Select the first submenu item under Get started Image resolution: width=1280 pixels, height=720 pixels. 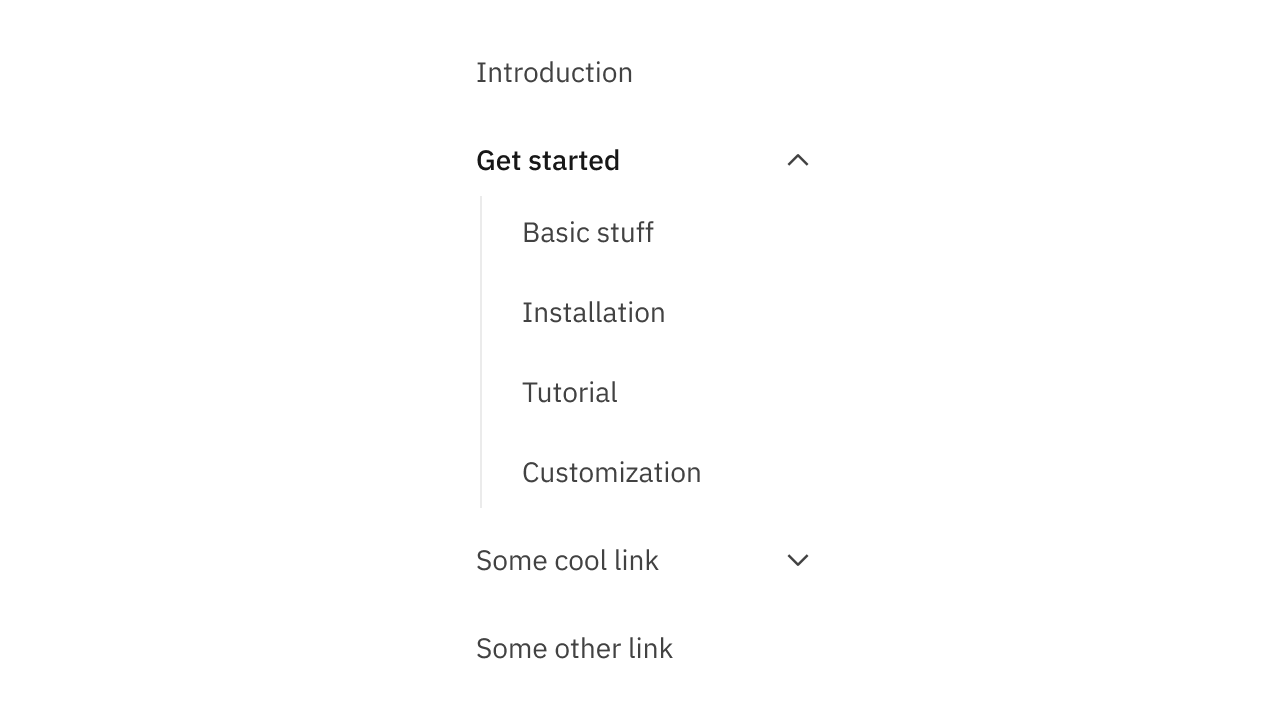pyautogui.click(x=588, y=232)
